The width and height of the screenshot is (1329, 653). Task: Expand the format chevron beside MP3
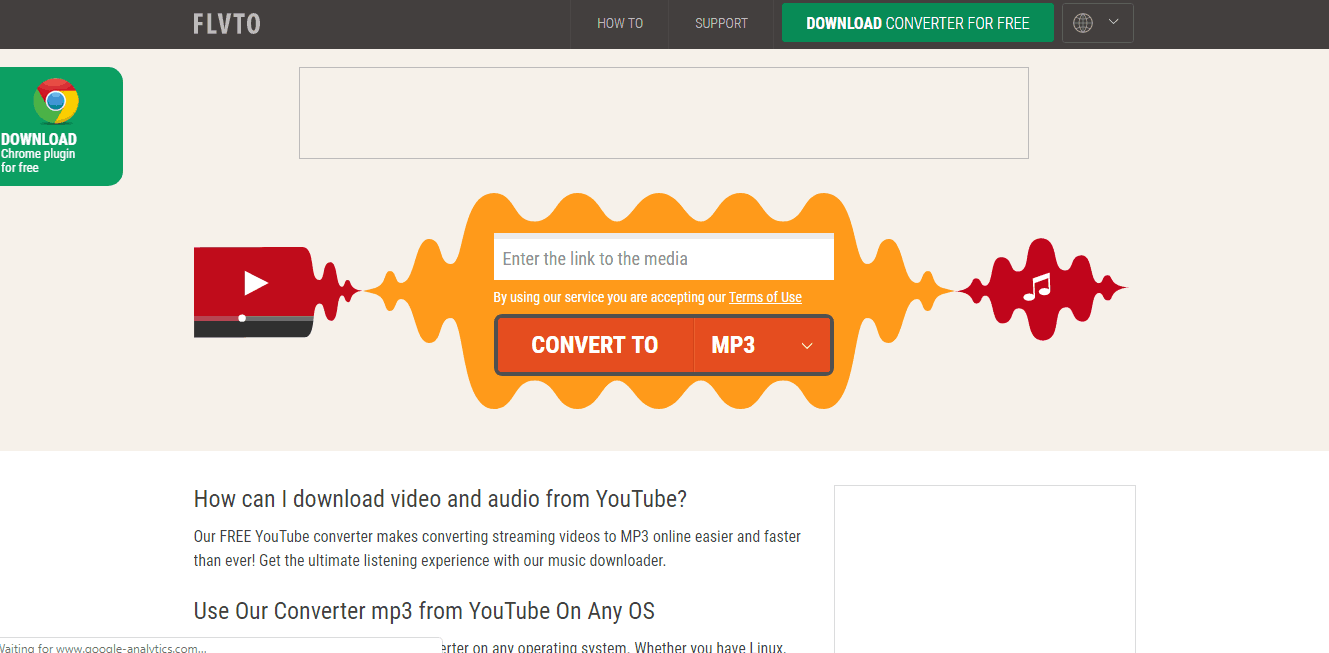click(807, 346)
